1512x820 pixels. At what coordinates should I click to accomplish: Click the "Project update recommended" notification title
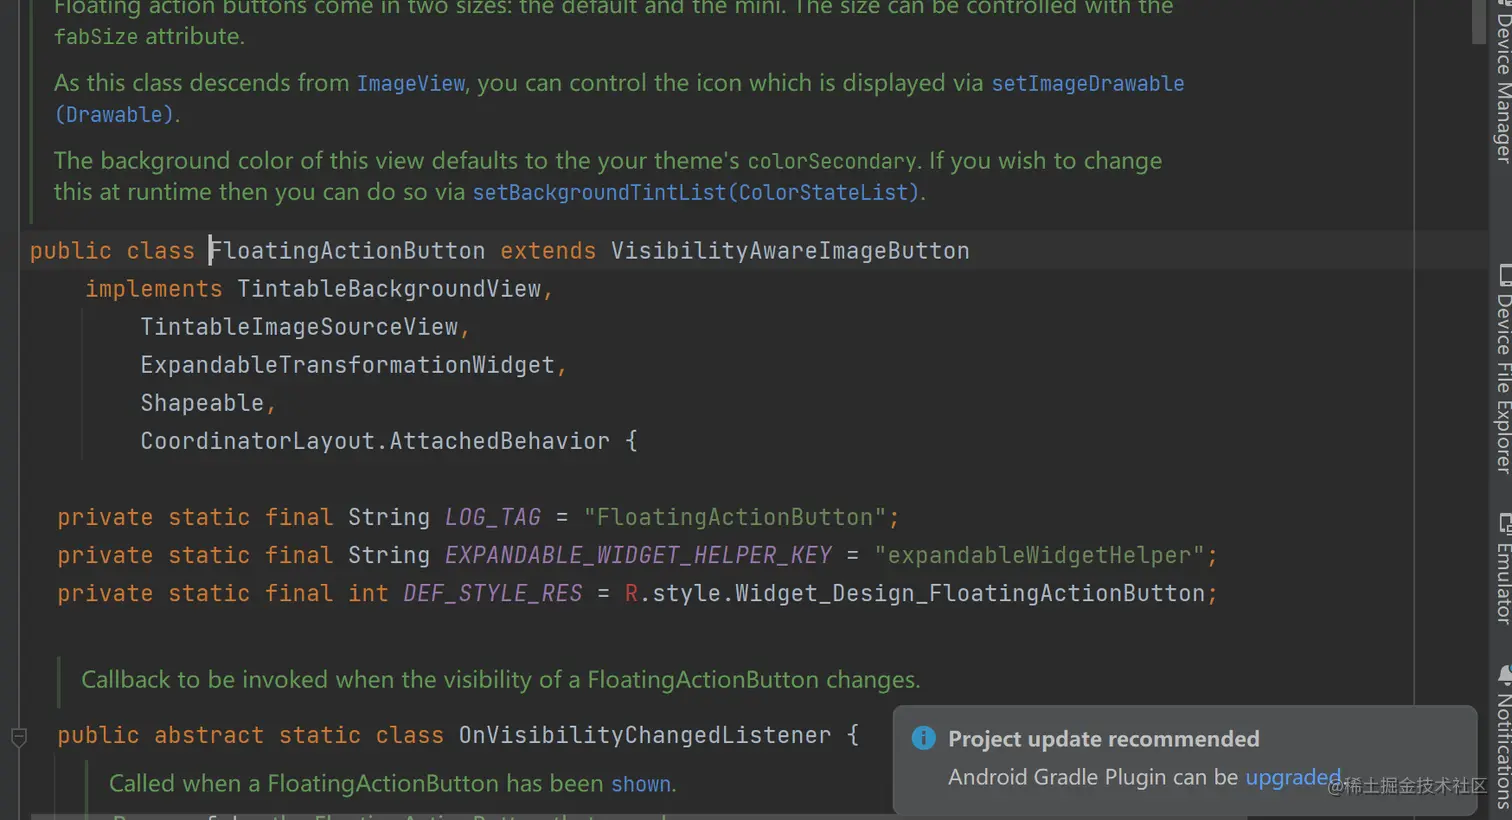tap(1103, 739)
